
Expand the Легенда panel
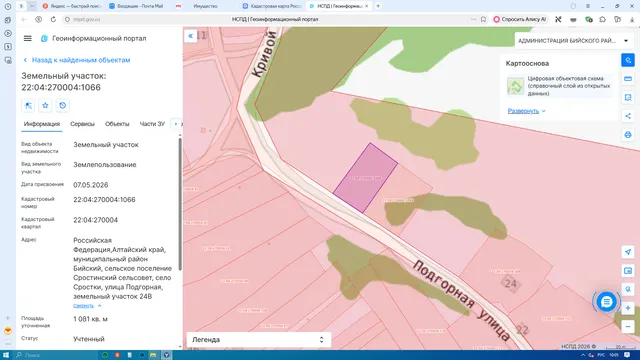(258, 340)
